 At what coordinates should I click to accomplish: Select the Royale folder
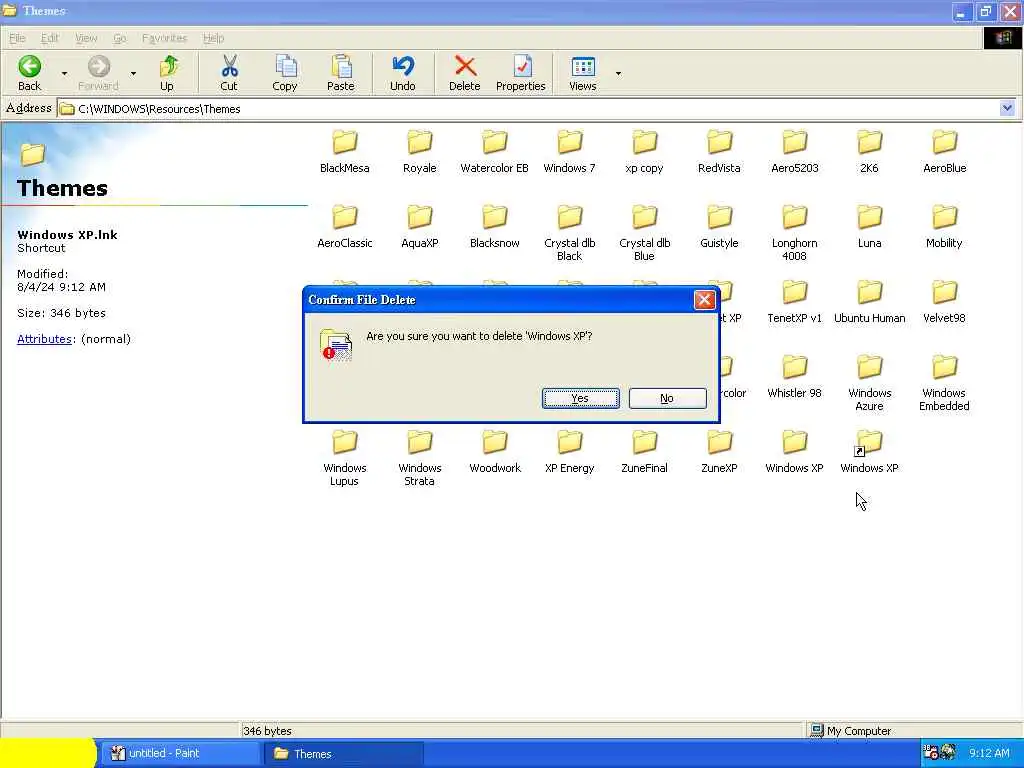tap(419, 152)
